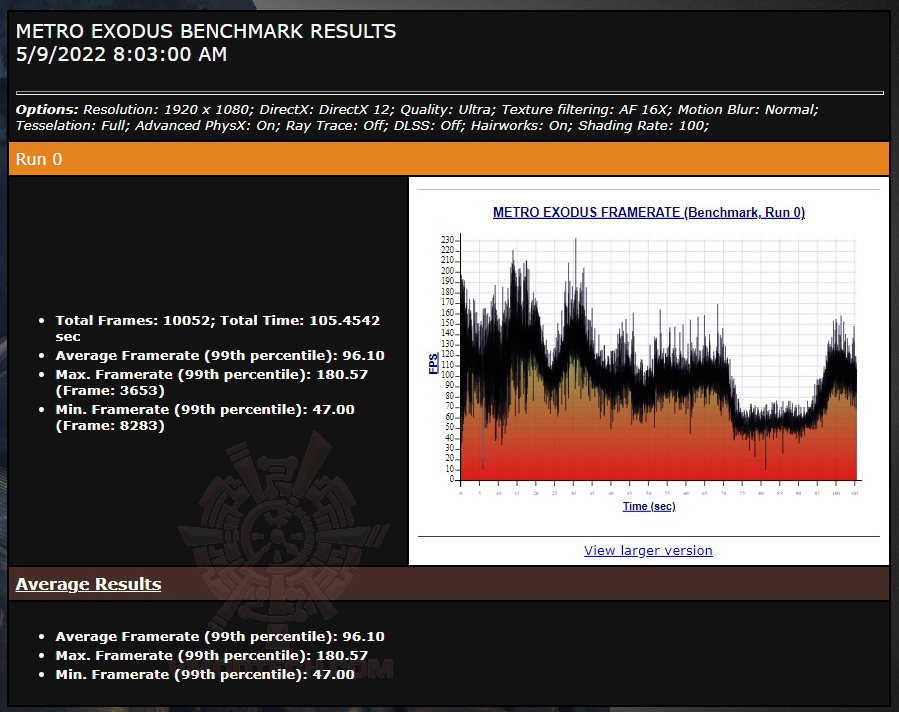
Task: Select Average Results Max. Framerate line
Action: (212, 655)
